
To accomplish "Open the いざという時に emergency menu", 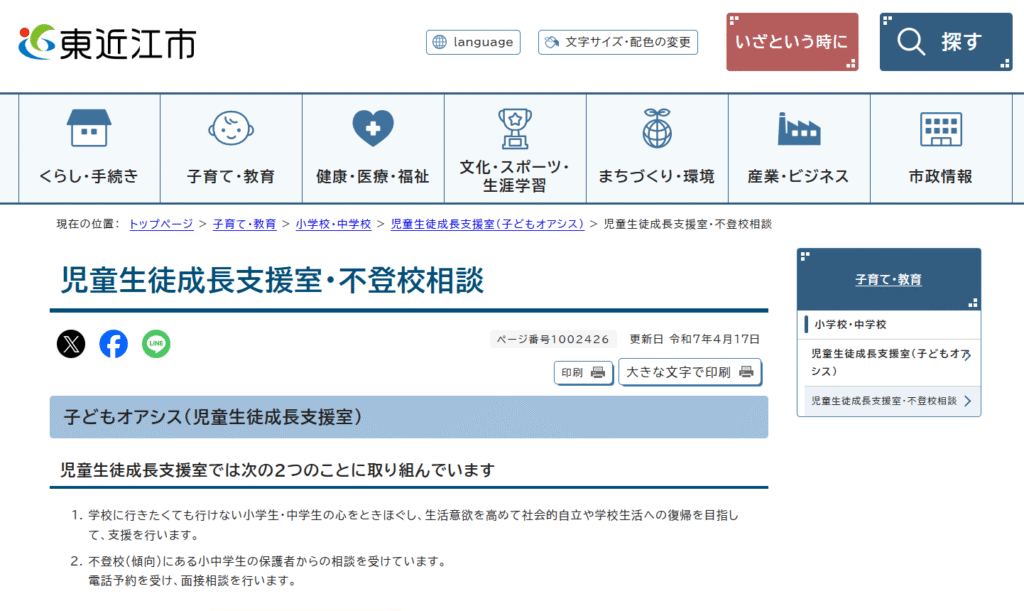I will click(x=791, y=41).
